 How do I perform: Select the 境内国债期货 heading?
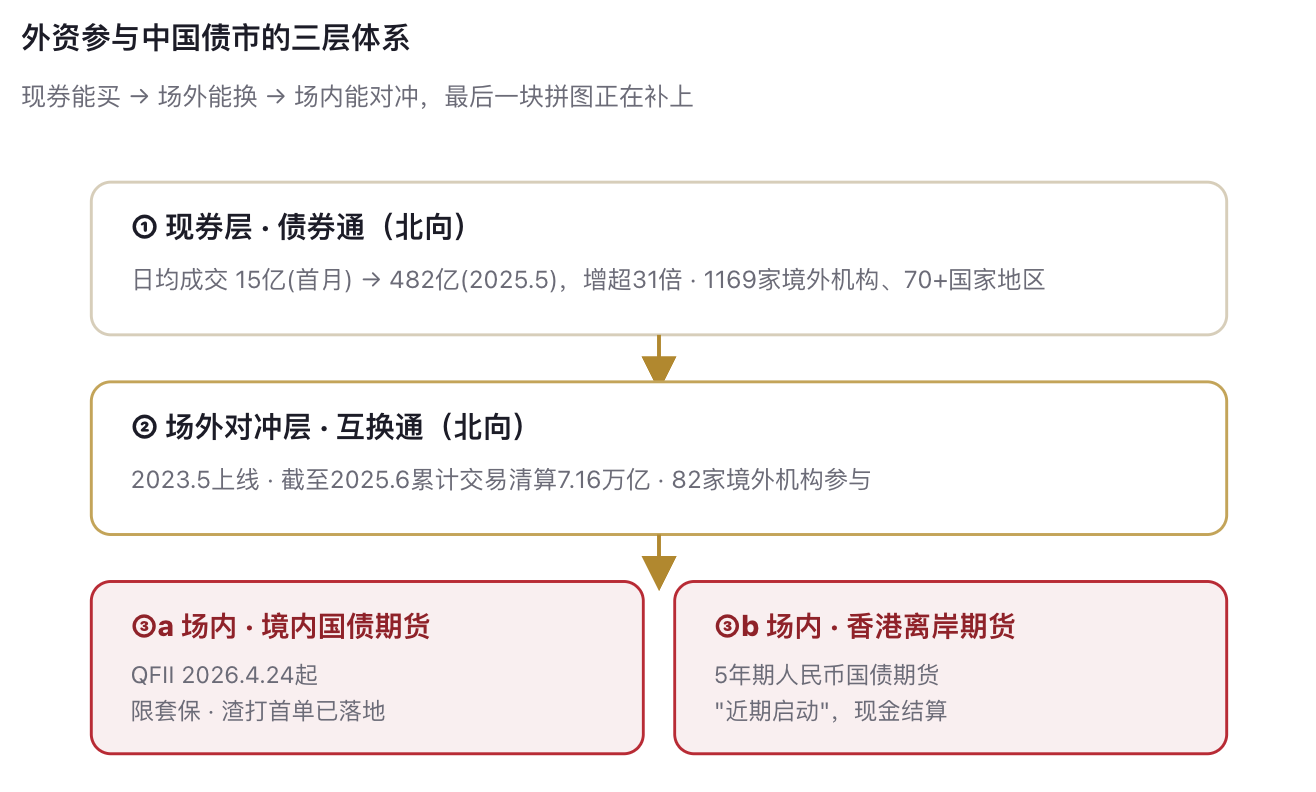[x=346, y=627]
